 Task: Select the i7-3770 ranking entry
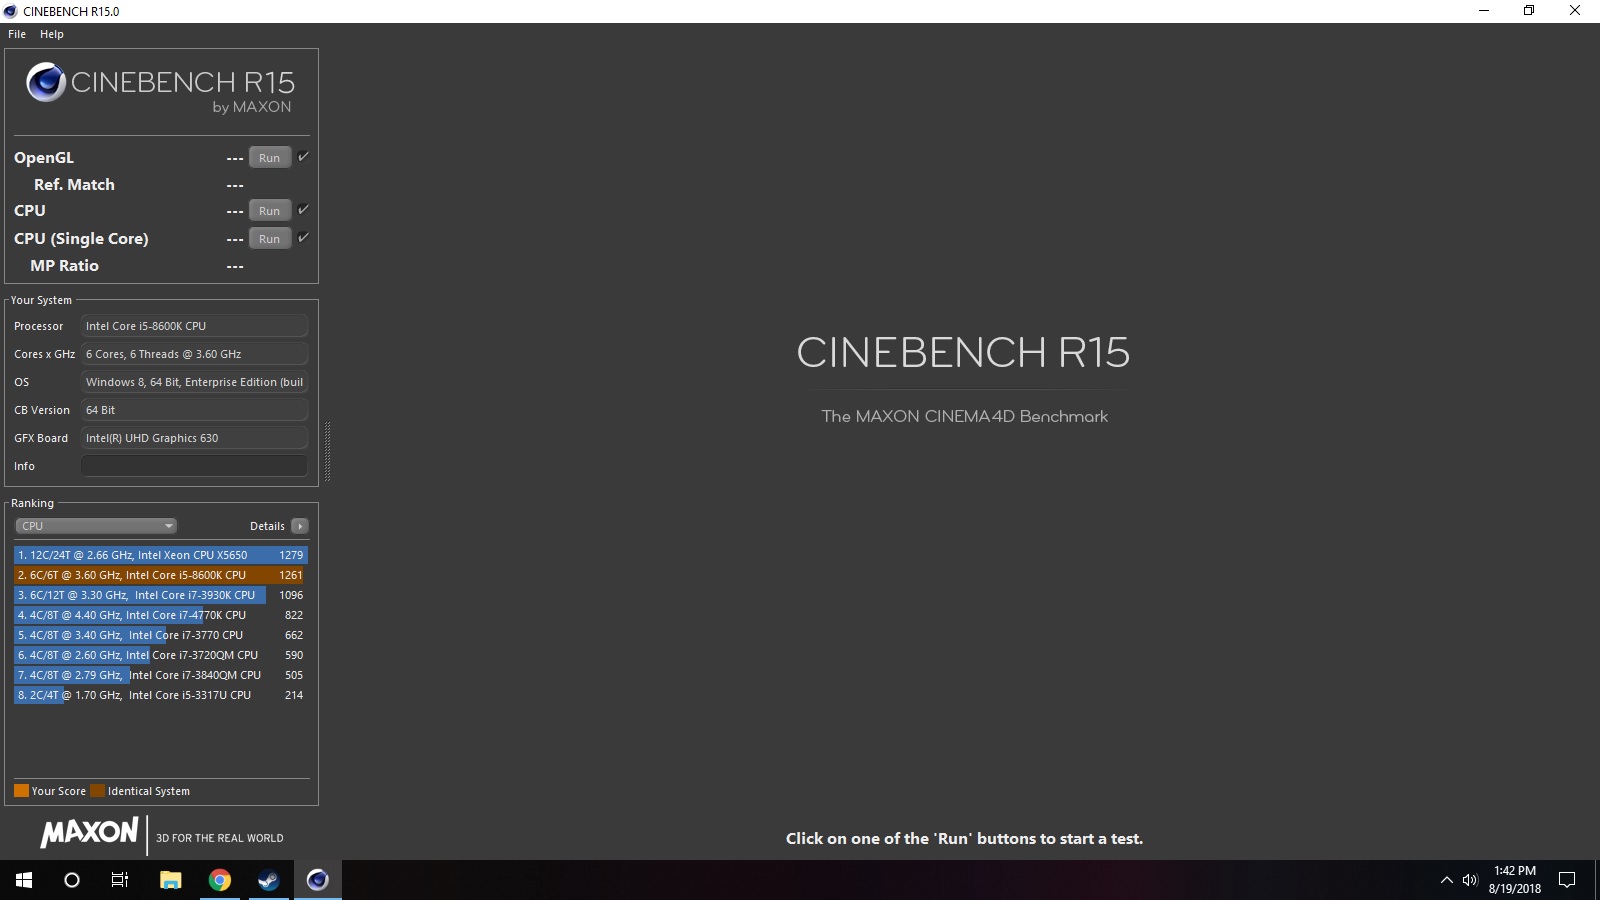point(161,635)
